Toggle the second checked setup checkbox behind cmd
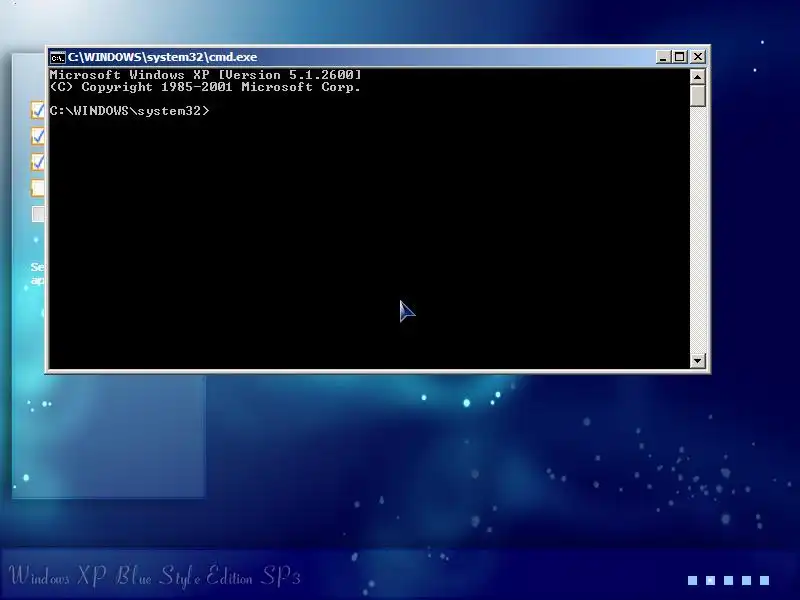 point(38,136)
